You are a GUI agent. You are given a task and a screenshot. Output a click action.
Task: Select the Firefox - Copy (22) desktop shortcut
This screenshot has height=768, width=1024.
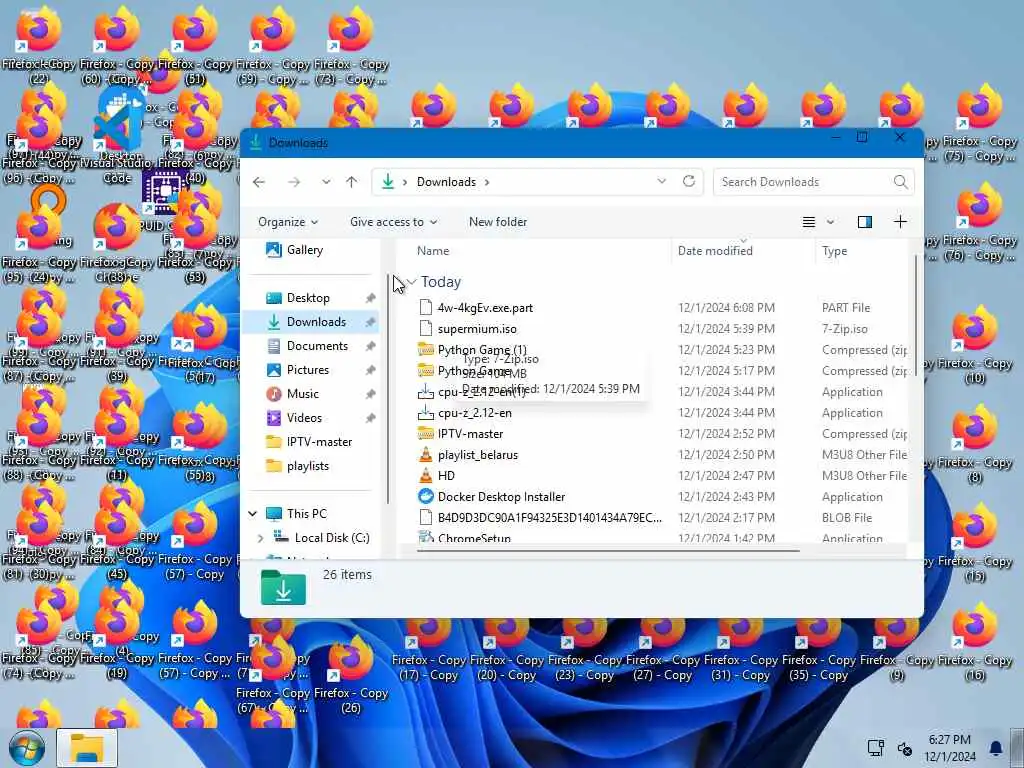[x=39, y=46]
